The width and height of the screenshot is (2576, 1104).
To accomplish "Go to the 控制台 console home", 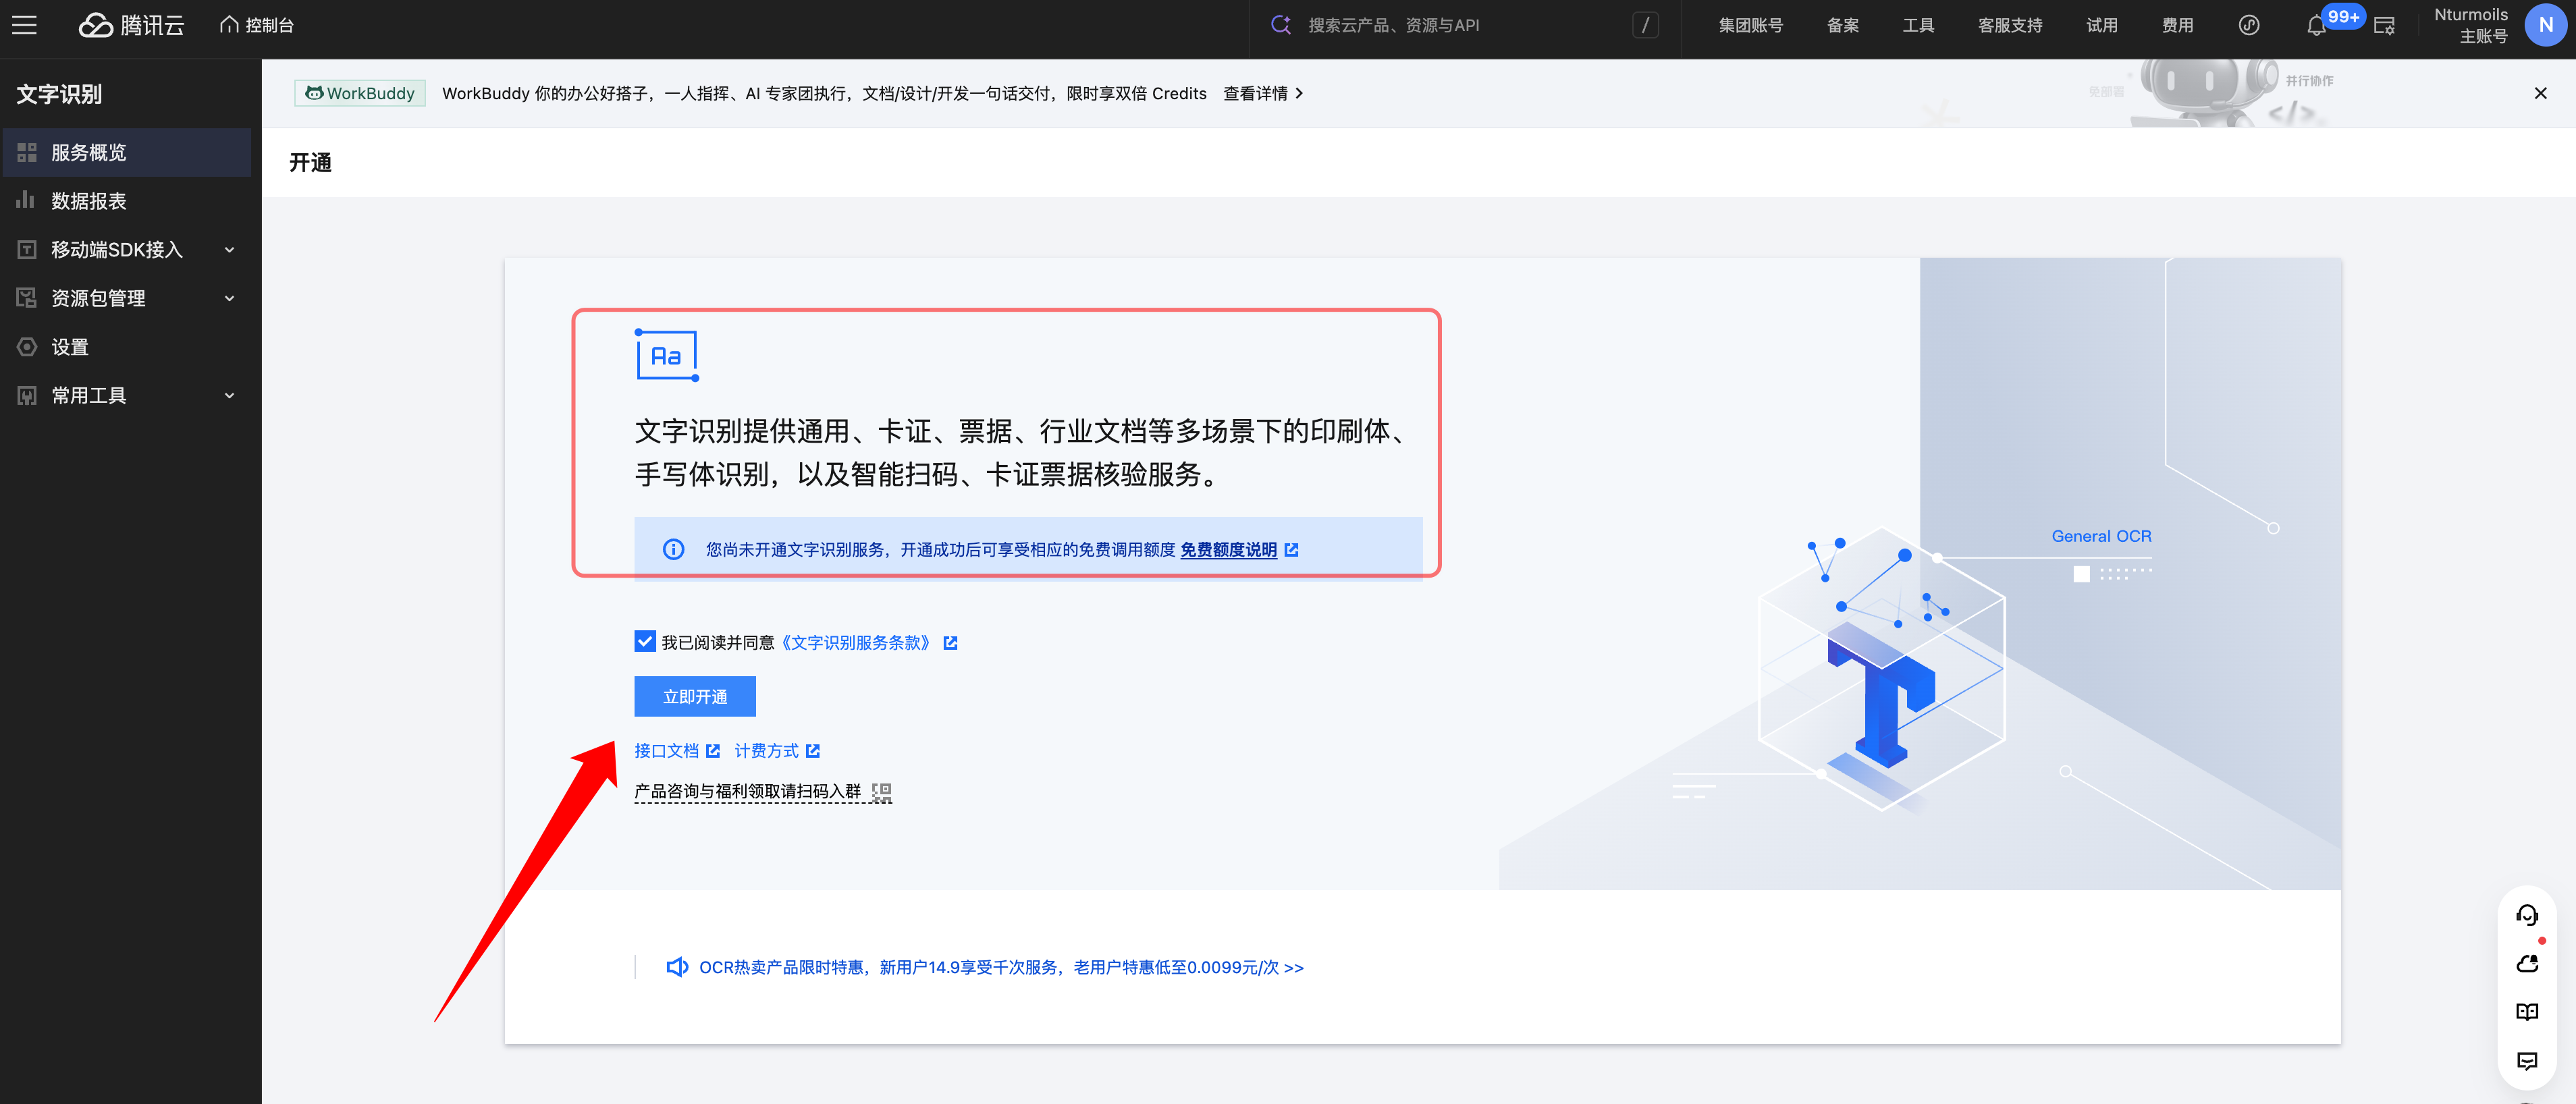I will [x=257, y=25].
